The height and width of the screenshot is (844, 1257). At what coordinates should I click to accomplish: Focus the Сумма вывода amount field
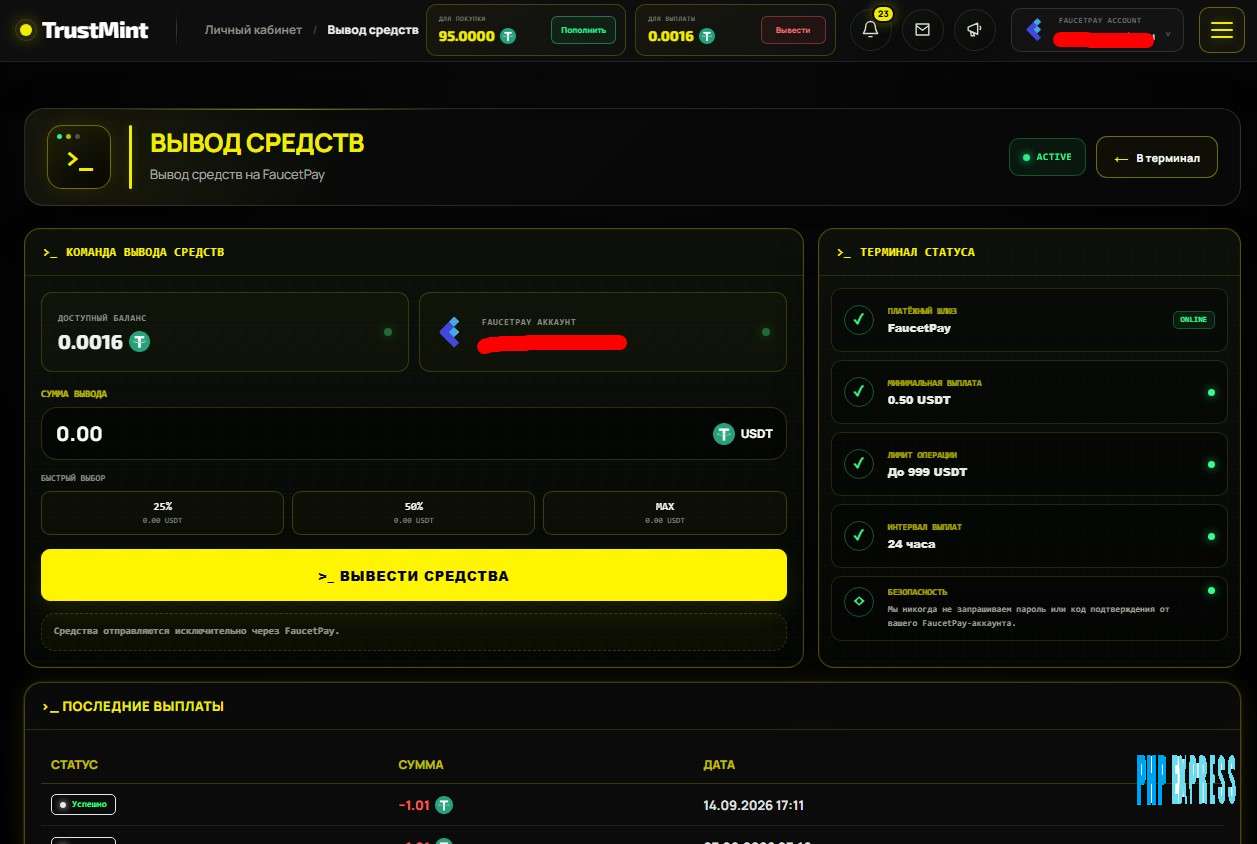pos(414,434)
